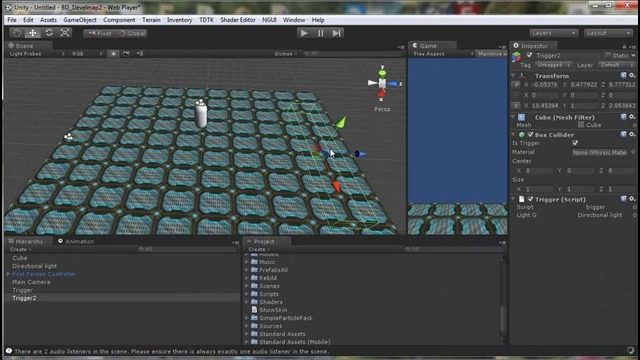Open the Layout dropdown

pos(608,33)
